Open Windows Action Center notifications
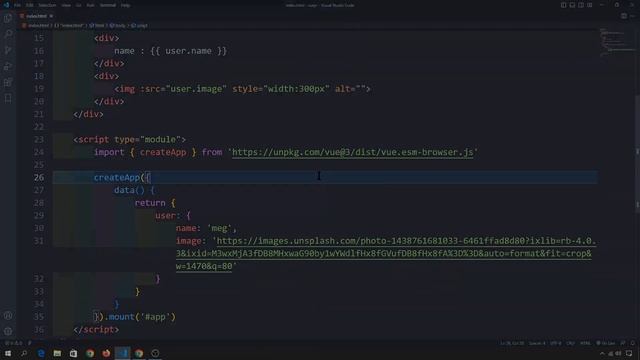Screen dimensions: 640x360 (x=629, y=353)
